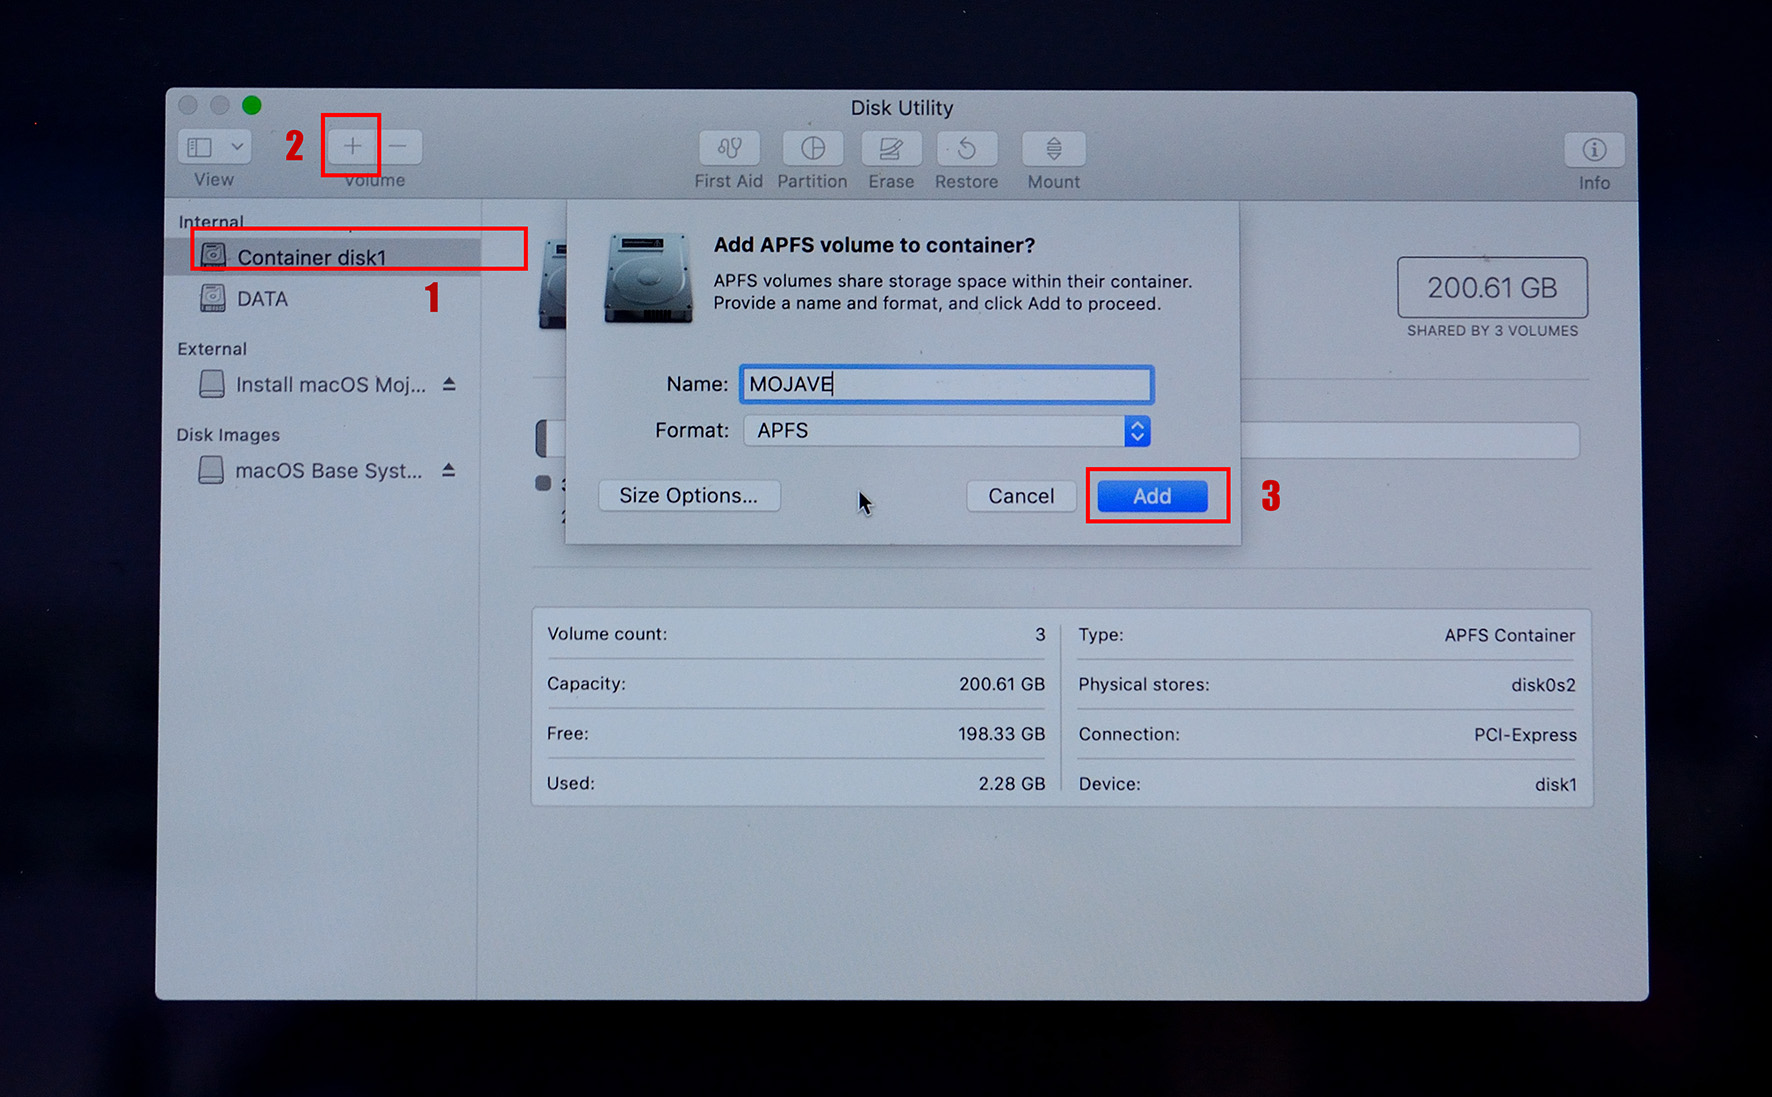Open the Partition tool
The image size is (1772, 1097).
(x=812, y=151)
